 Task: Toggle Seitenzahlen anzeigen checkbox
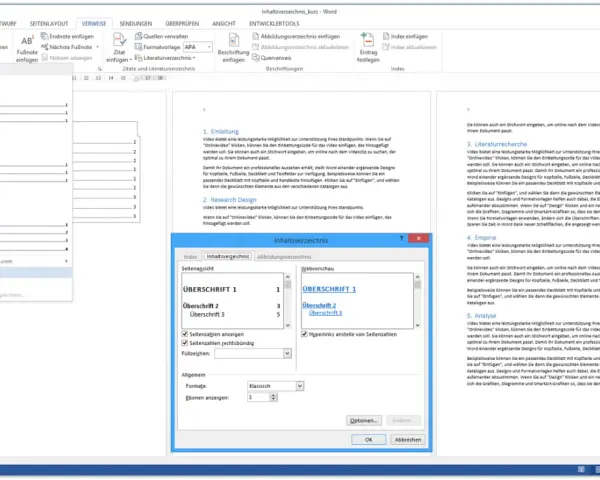[x=185, y=334]
